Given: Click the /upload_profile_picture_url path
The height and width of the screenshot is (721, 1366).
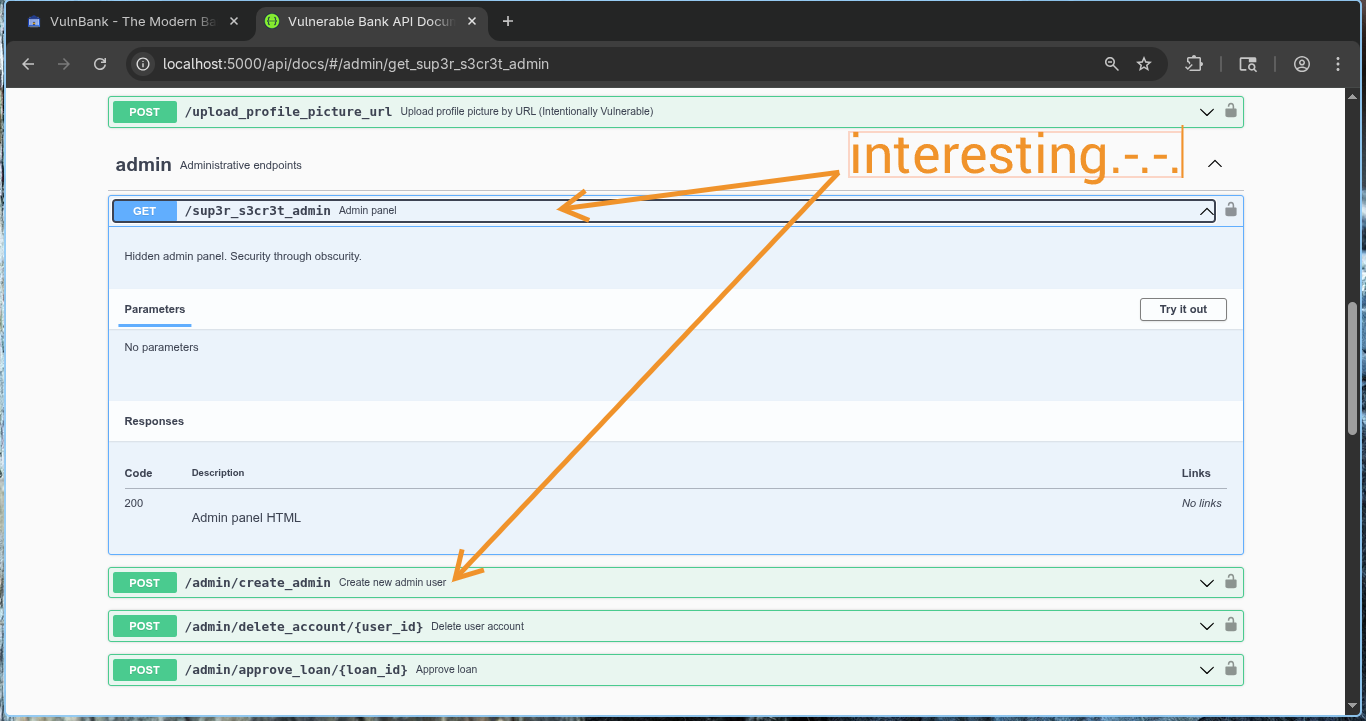Looking at the screenshot, I should point(289,112).
